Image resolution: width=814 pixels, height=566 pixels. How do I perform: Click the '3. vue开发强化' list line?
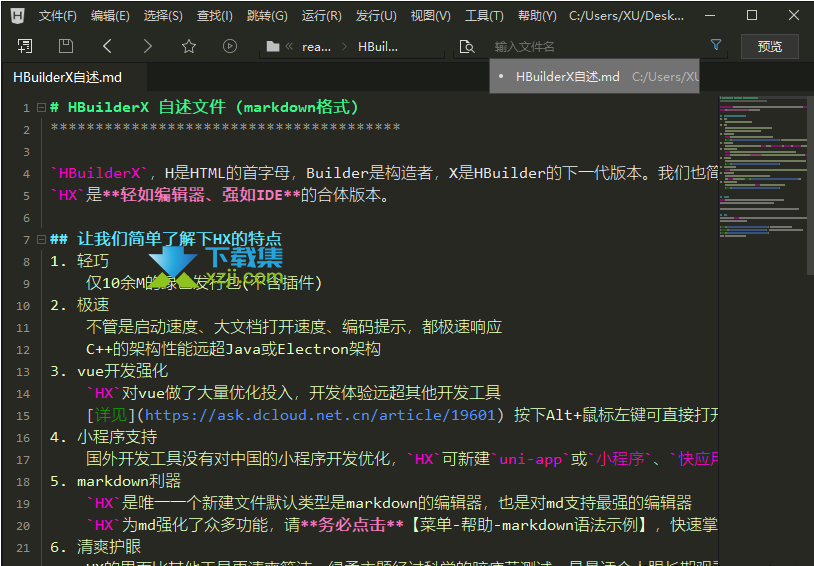[109, 371]
